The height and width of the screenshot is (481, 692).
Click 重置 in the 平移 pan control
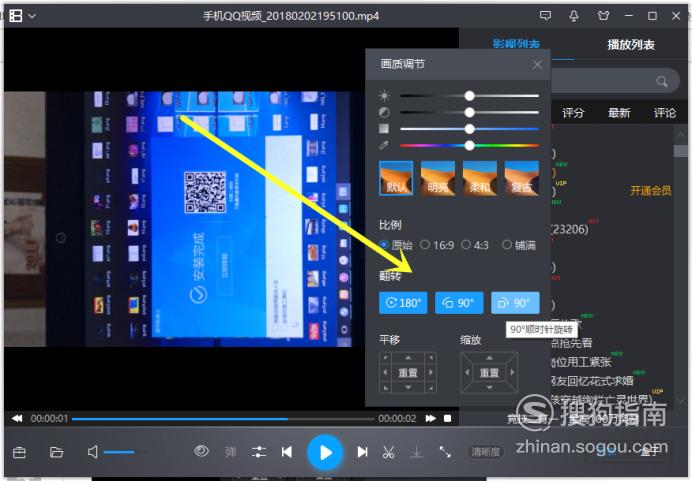pyautogui.click(x=408, y=372)
